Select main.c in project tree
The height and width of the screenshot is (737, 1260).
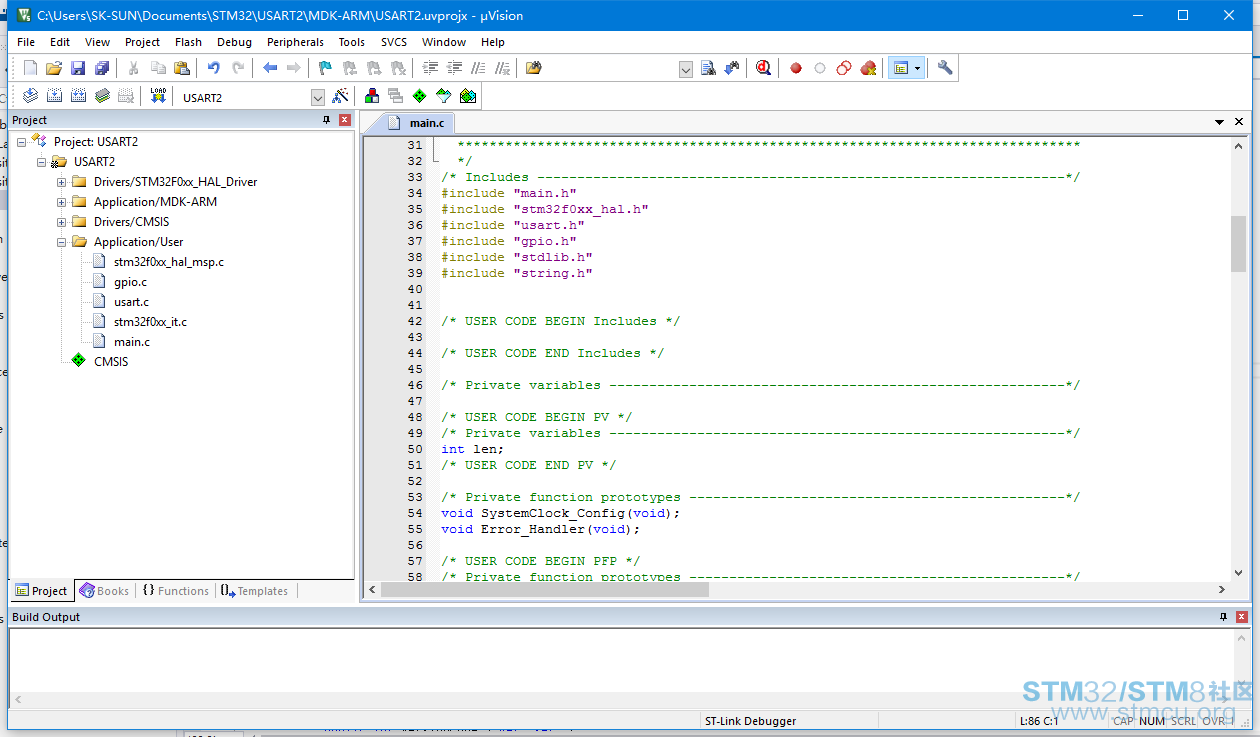point(132,342)
